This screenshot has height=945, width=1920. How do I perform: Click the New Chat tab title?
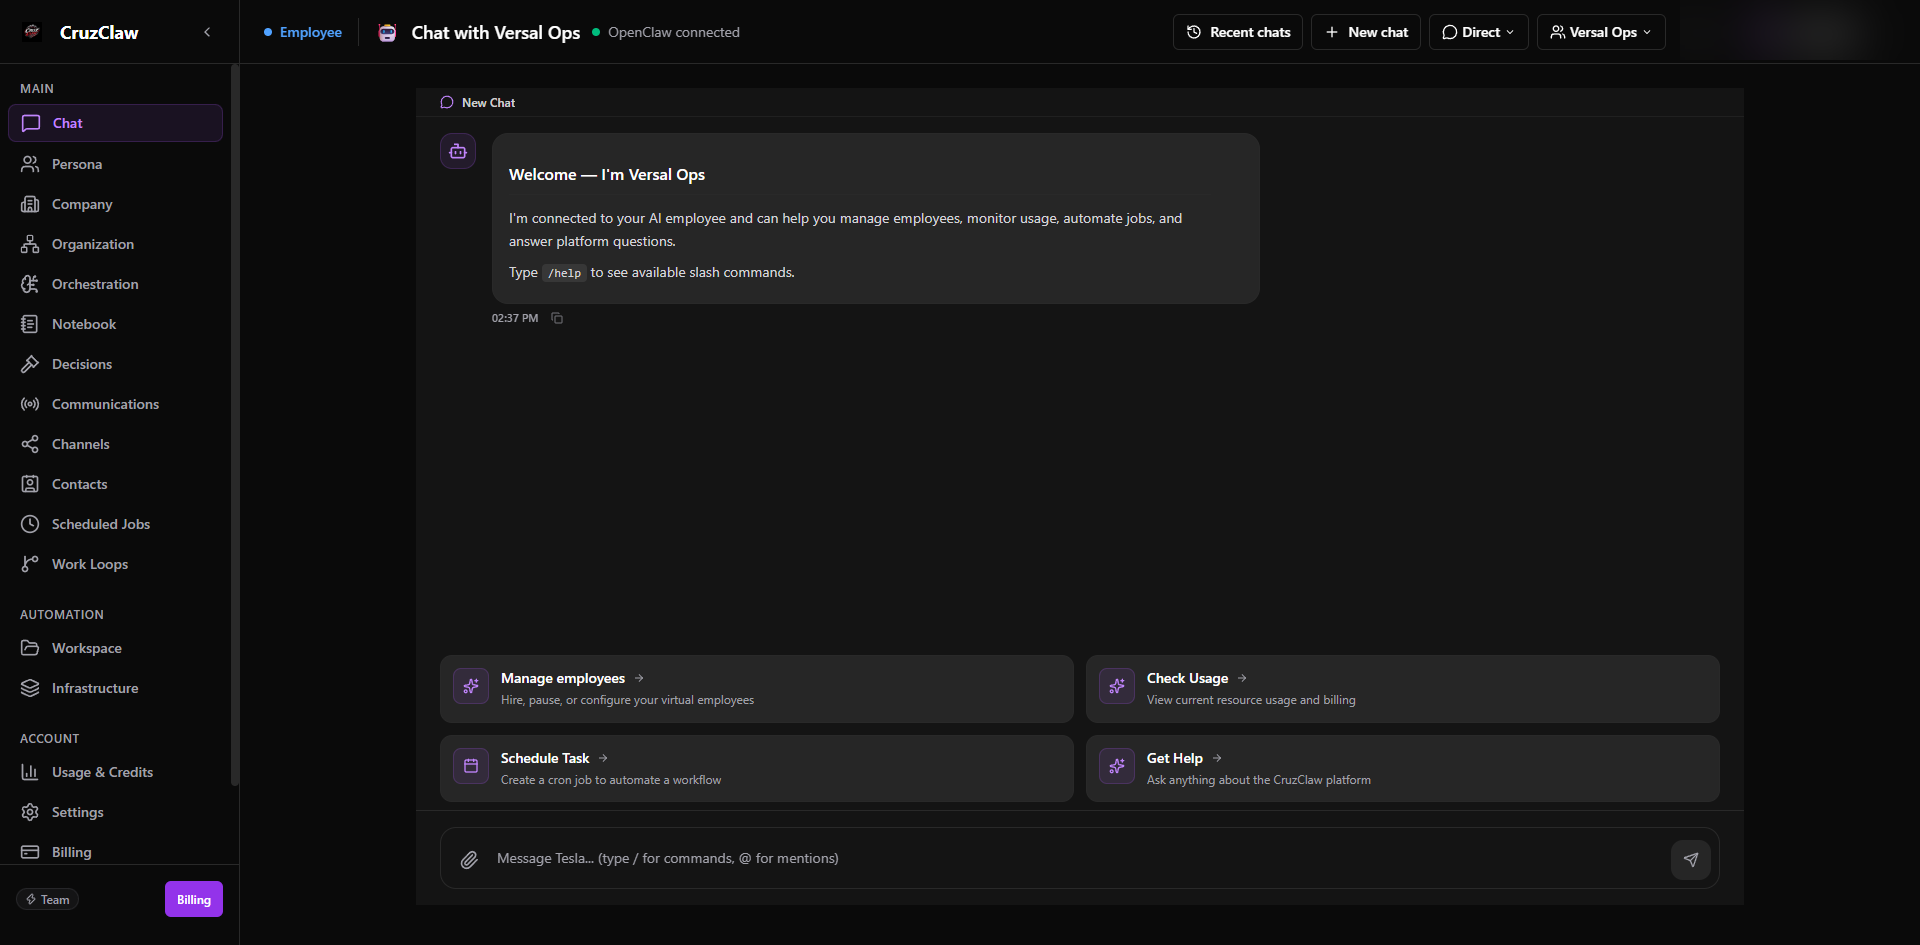[x=488, y=103]
